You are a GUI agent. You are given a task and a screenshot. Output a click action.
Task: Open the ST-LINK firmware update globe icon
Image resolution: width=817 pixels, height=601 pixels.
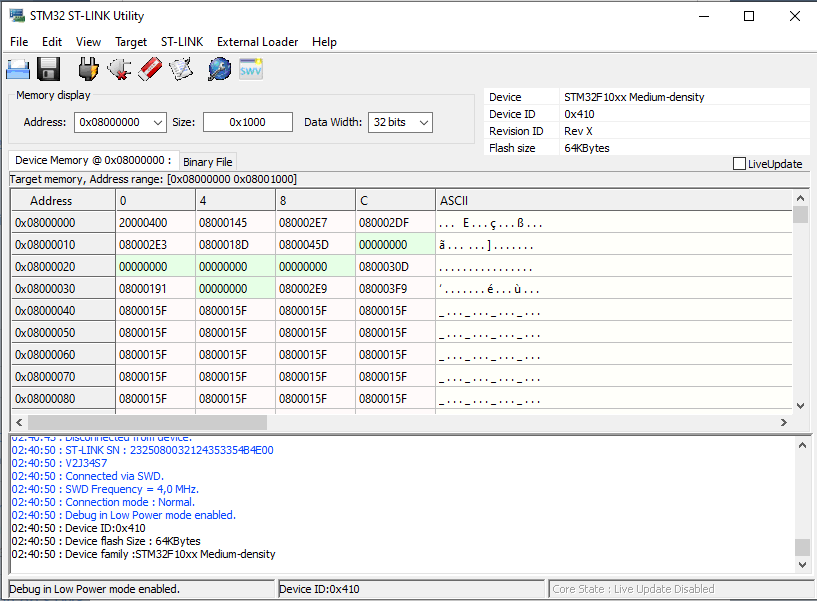[x=219, y=69]
